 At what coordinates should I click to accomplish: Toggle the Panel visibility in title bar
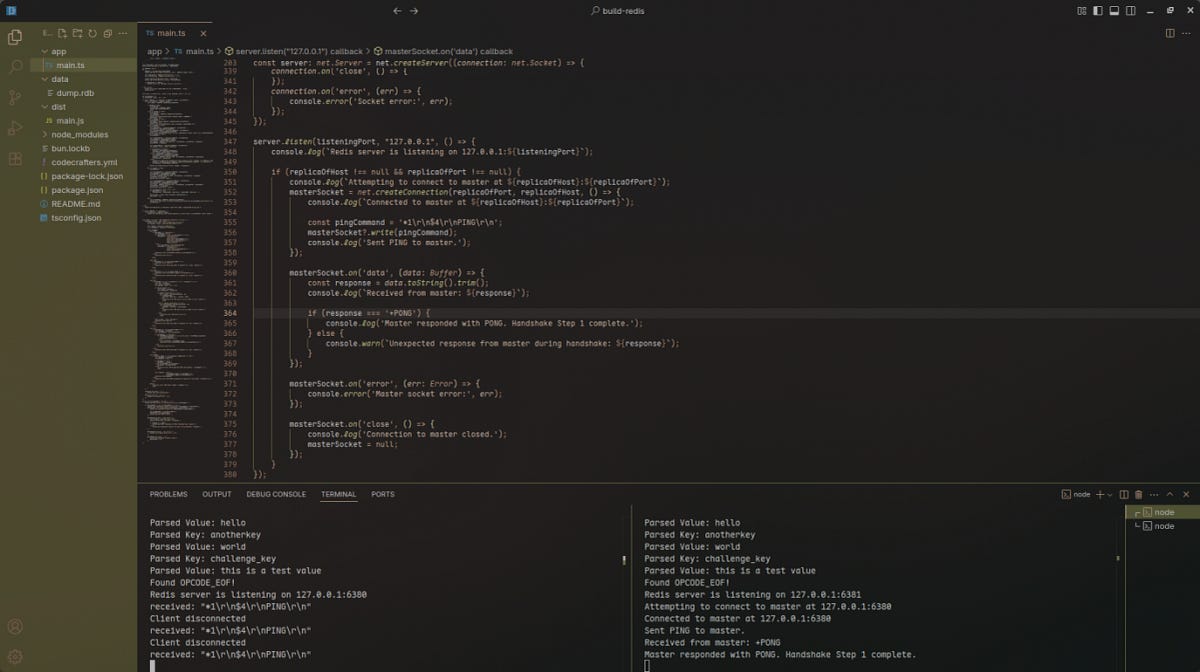[1113, 10]
